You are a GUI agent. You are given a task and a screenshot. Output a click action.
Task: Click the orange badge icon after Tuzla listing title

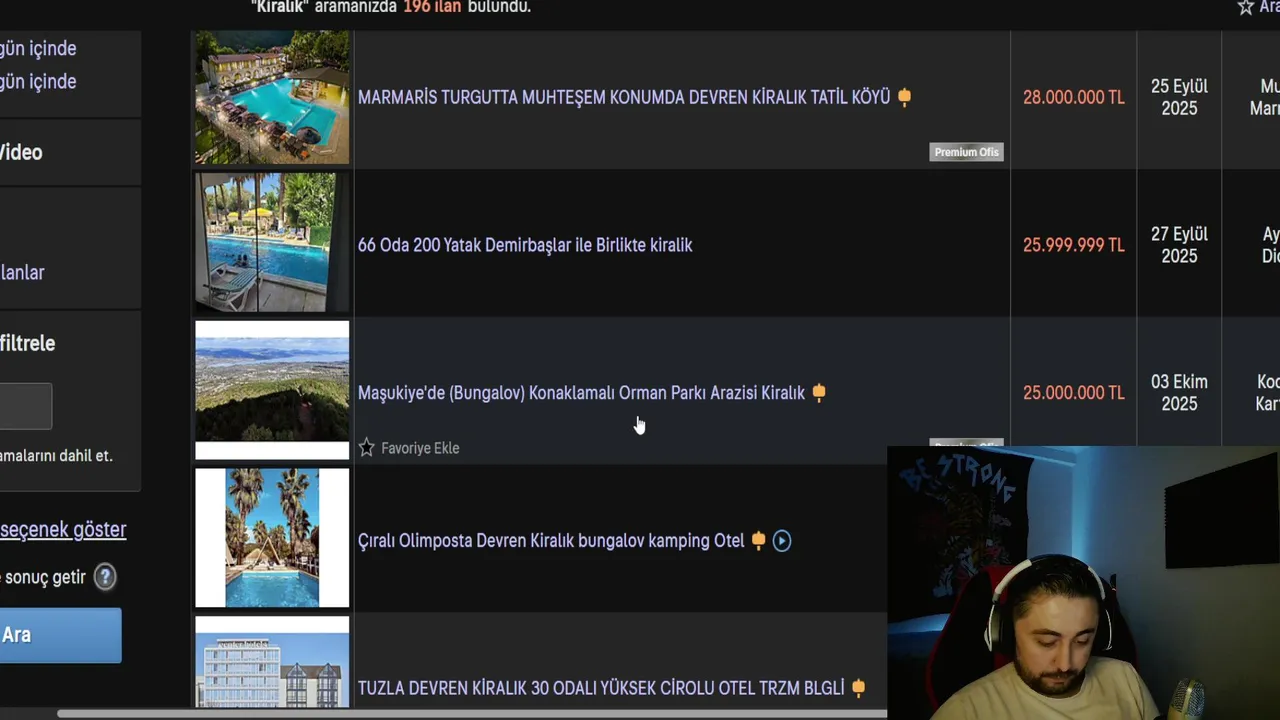[x=858, y=688]
